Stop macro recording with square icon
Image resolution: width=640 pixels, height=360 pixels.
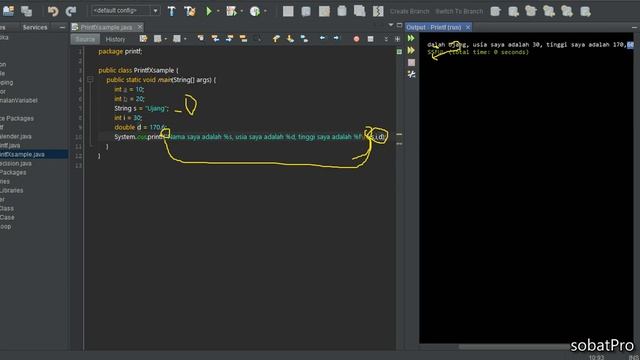coord(370,39)
